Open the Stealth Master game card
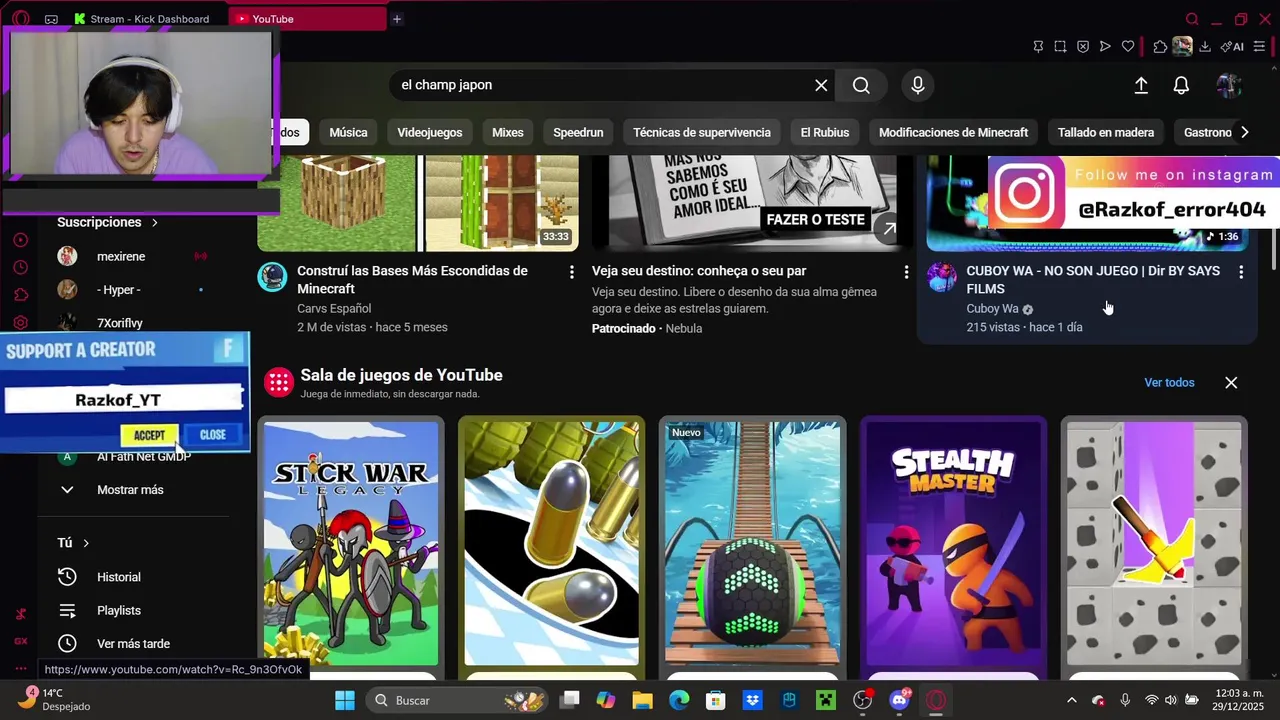Screen dimensions: 1280x720 pyautogui.click(x=953, y=543)
